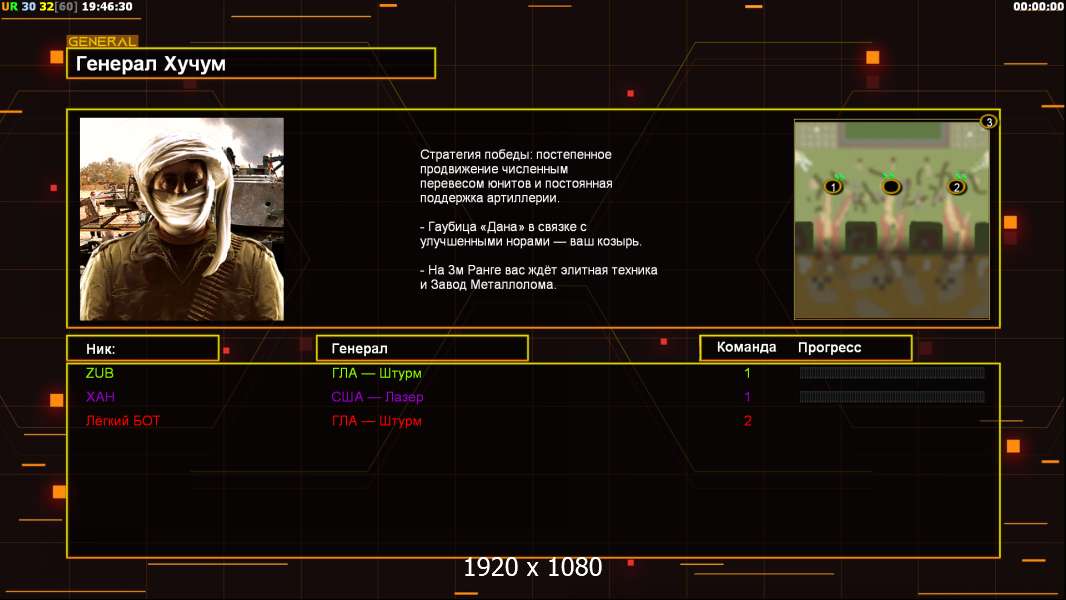Click start position marker 2 on minimap
This screenshot has width=1066, height=600.
(x=956, y=186)
